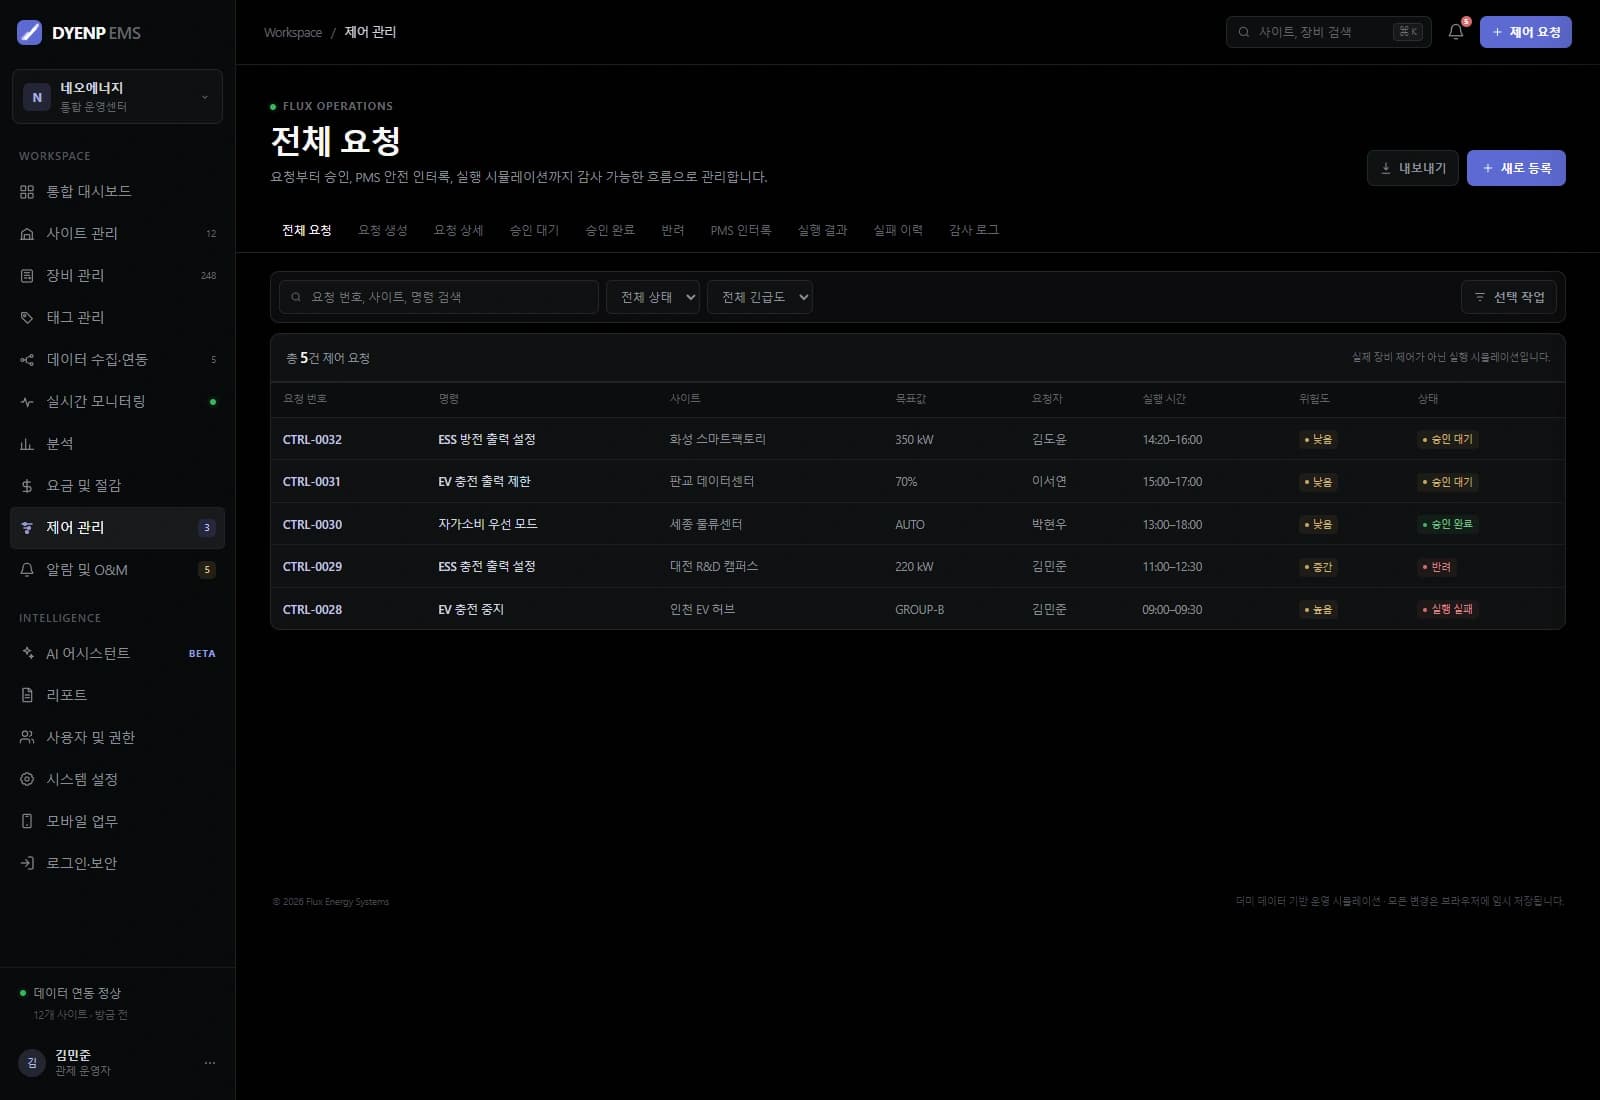Click the Workspace breadcrumb link
The image size is (1600, 1100).
(293, 32)
